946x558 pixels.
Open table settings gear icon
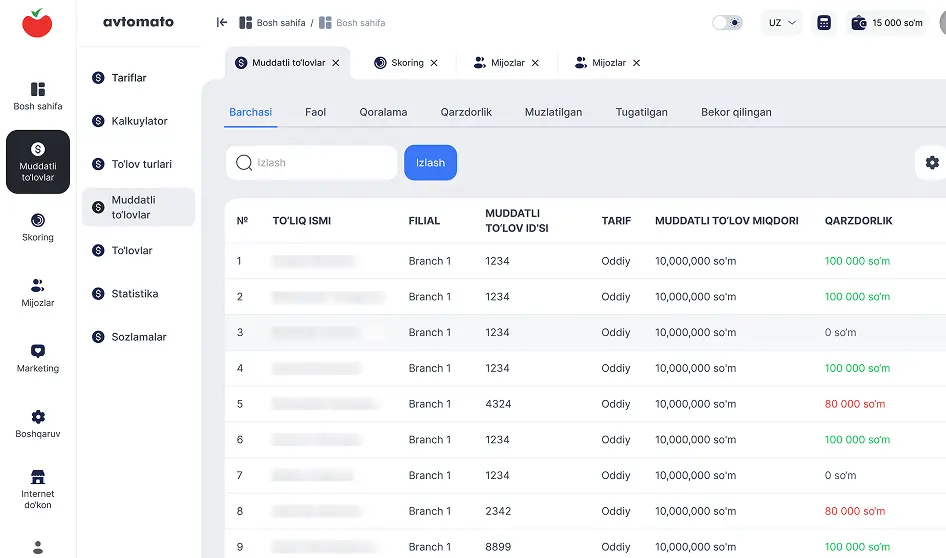click(x=932, y=163)
